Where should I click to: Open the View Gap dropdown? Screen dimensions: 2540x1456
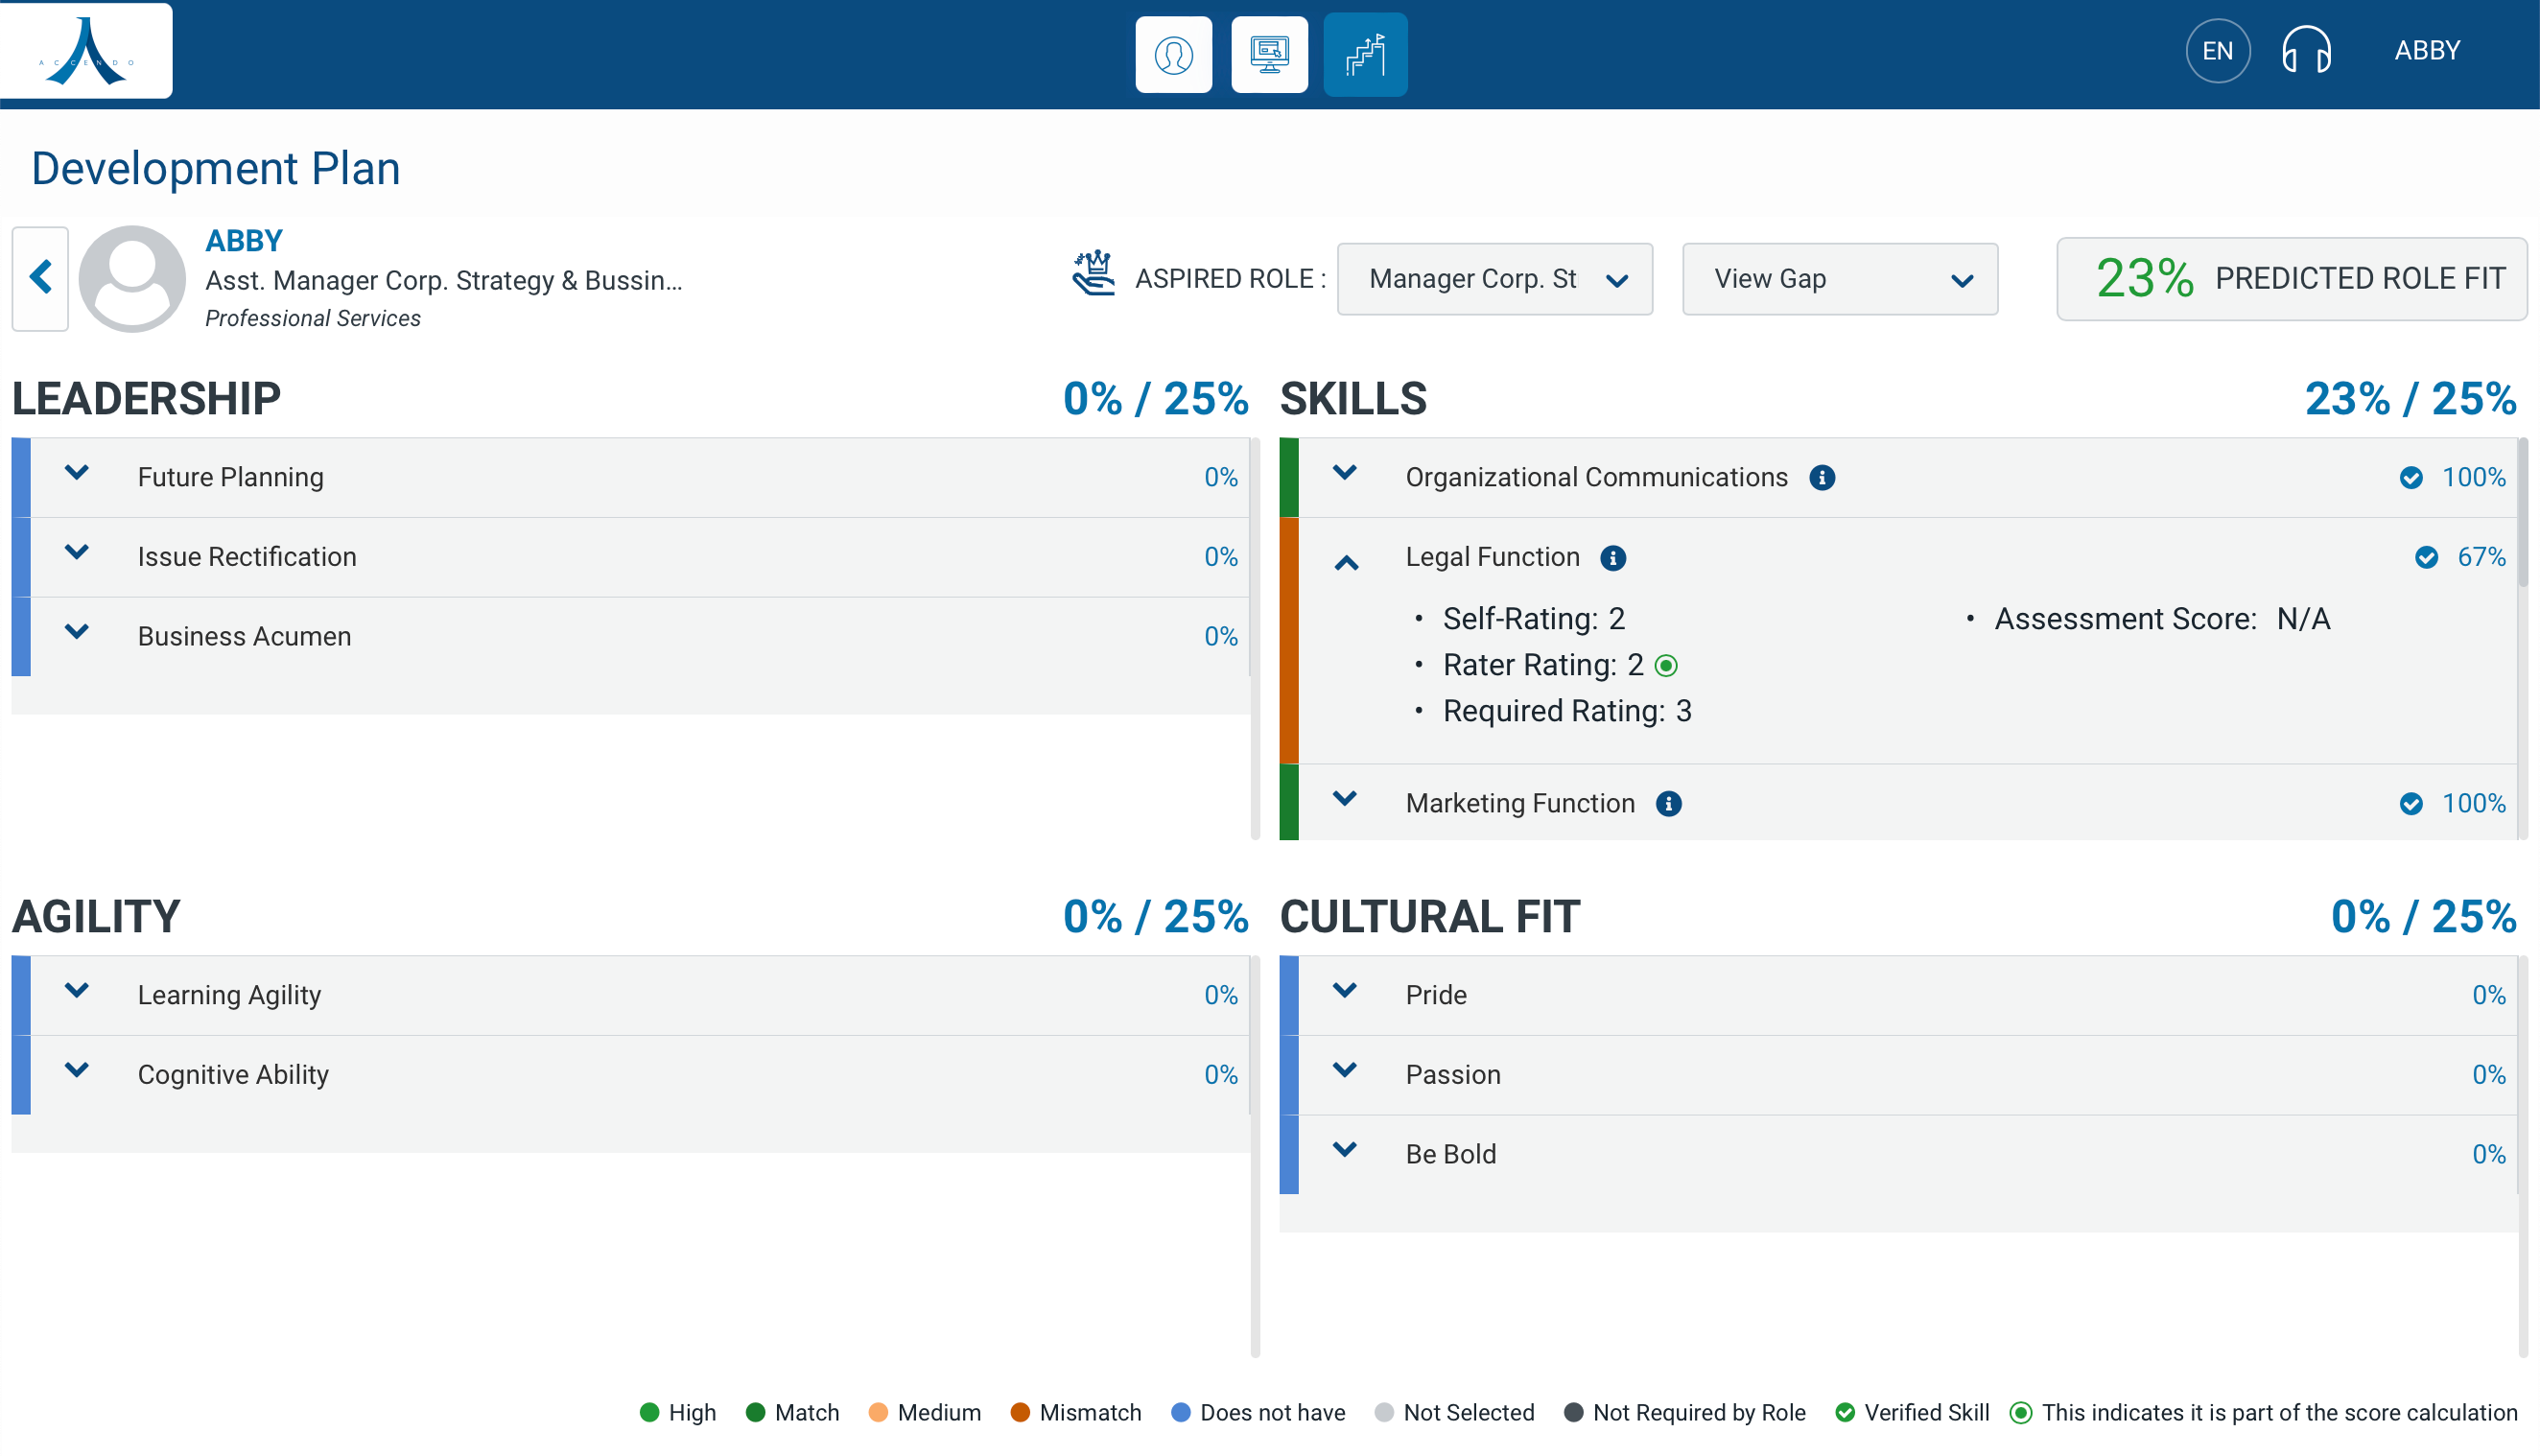[x=1839, y=279]
